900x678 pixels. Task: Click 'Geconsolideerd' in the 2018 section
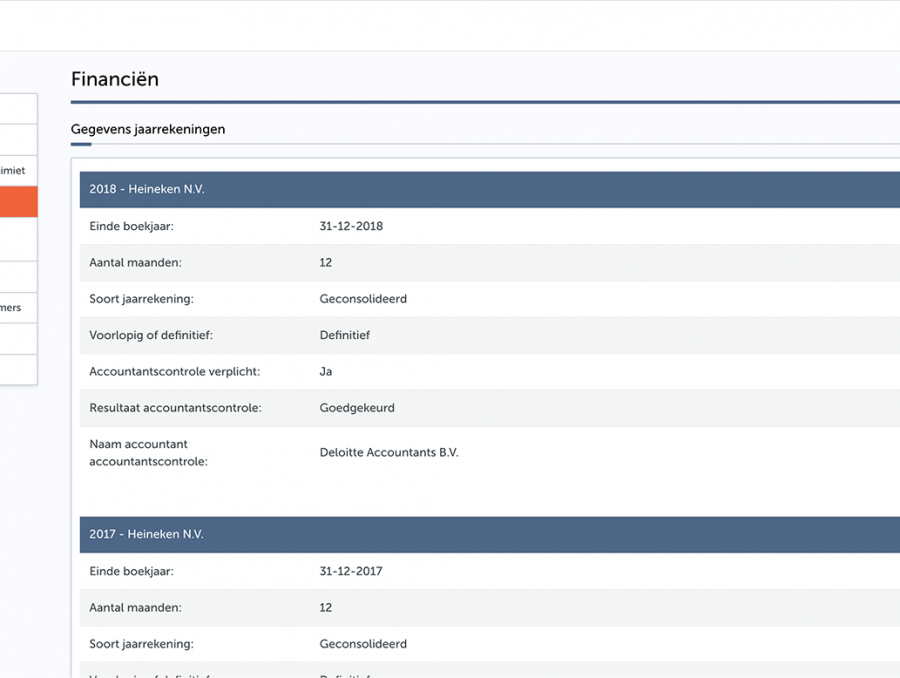click(363, 299)
